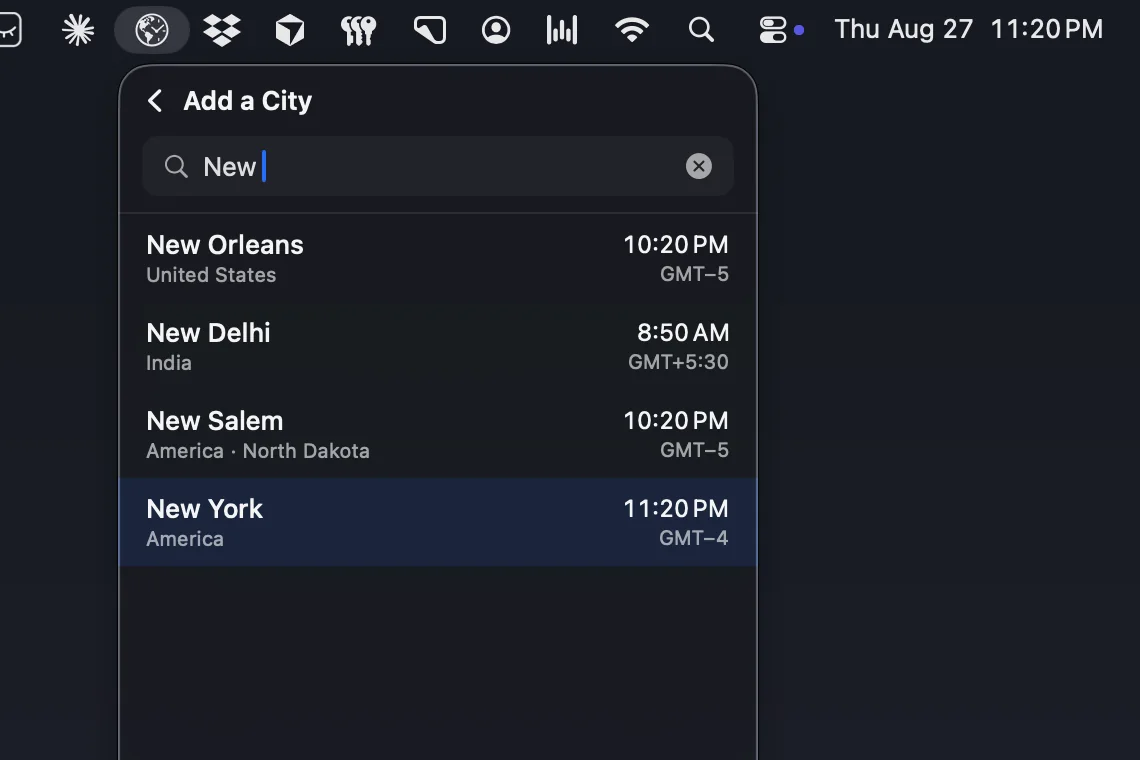Clear the city search text

tap(699, 167)
